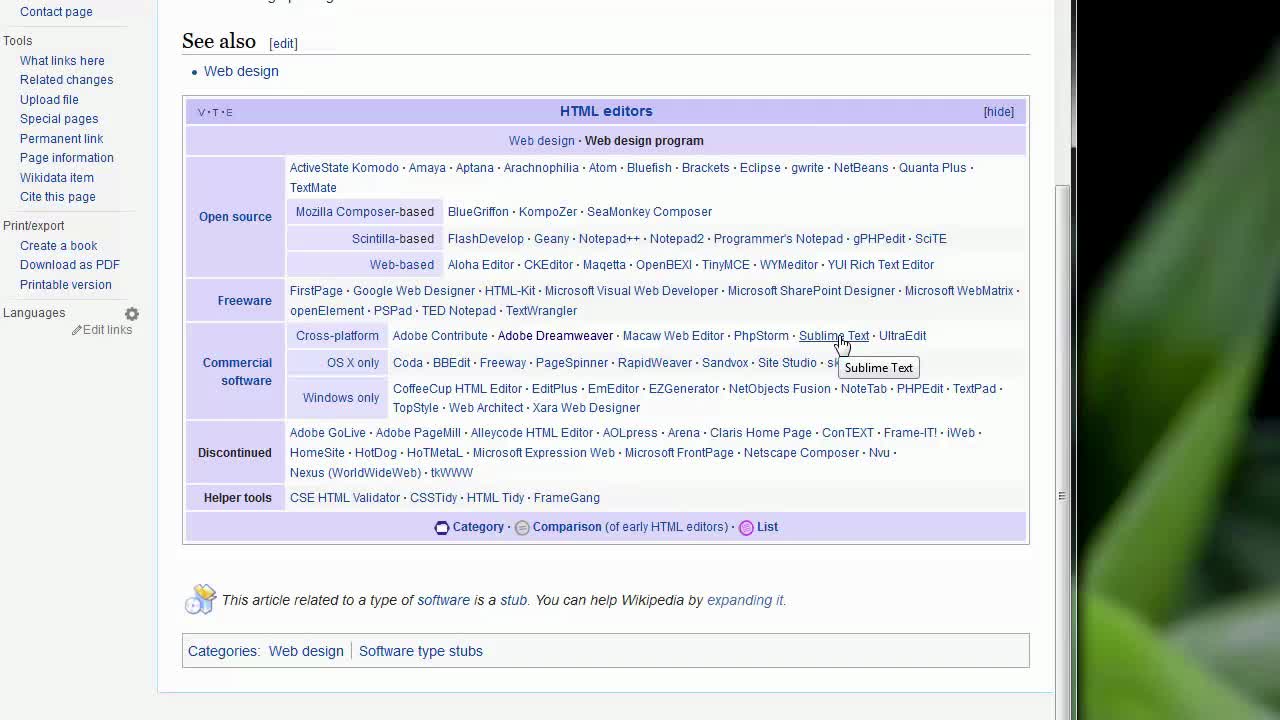The image size is (1280, 720).
Task: Click Cite this page
Action: point(58,197)
